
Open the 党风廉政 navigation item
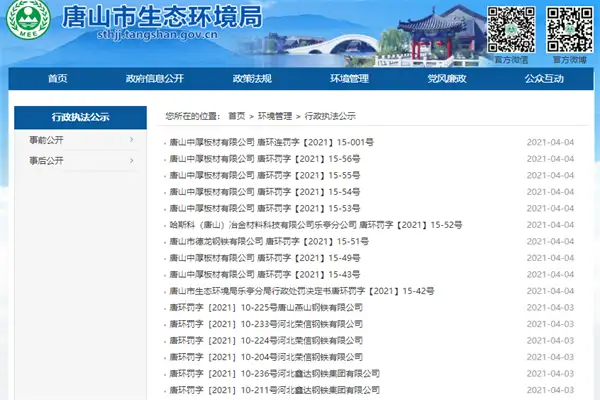click(x=446, y=79)
